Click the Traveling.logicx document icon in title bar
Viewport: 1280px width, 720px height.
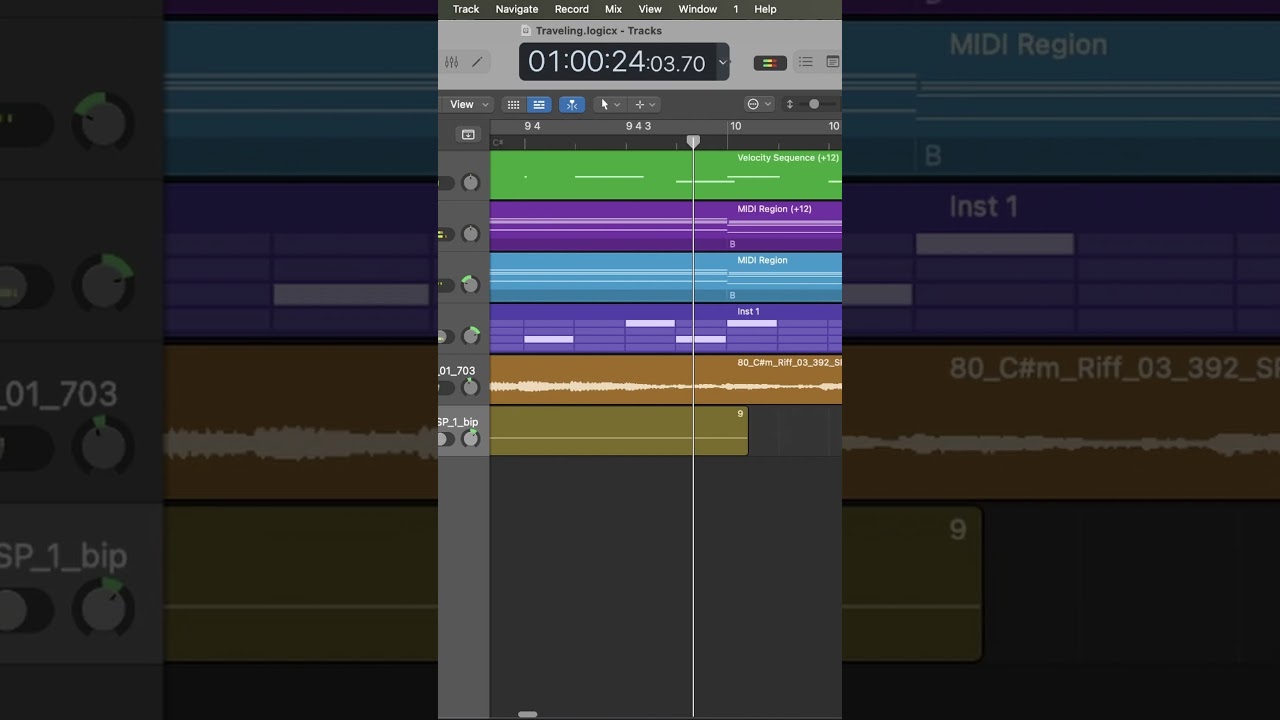526,31
